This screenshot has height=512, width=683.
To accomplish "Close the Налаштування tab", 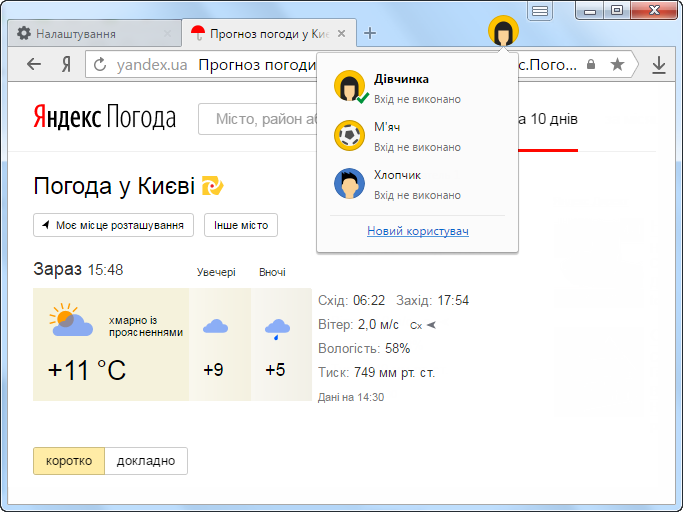I will [x=167, y=34].
